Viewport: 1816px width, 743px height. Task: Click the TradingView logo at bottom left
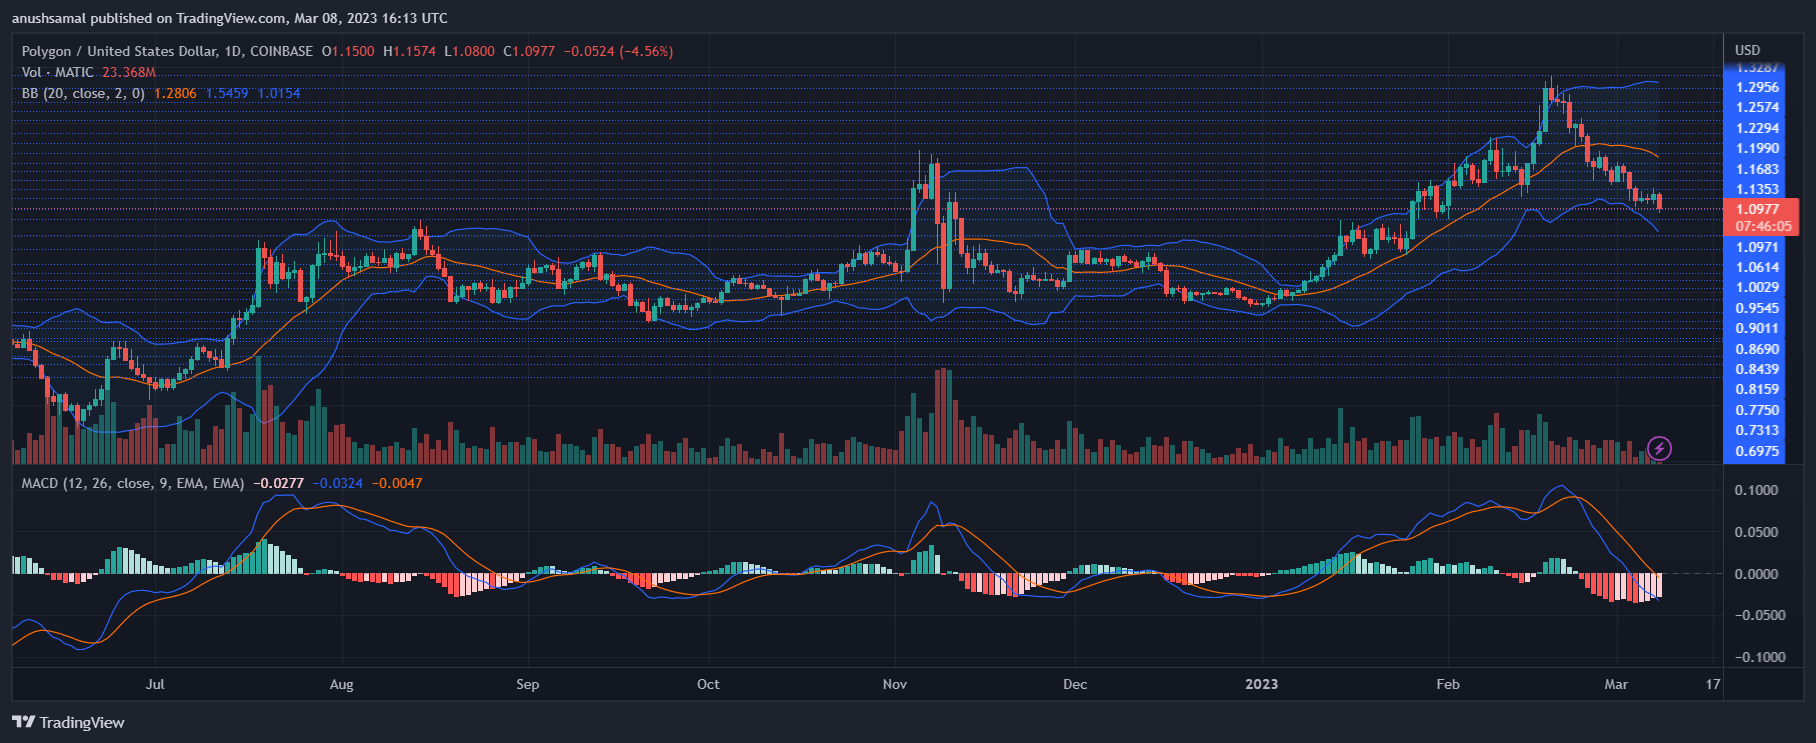coord(68,722)
